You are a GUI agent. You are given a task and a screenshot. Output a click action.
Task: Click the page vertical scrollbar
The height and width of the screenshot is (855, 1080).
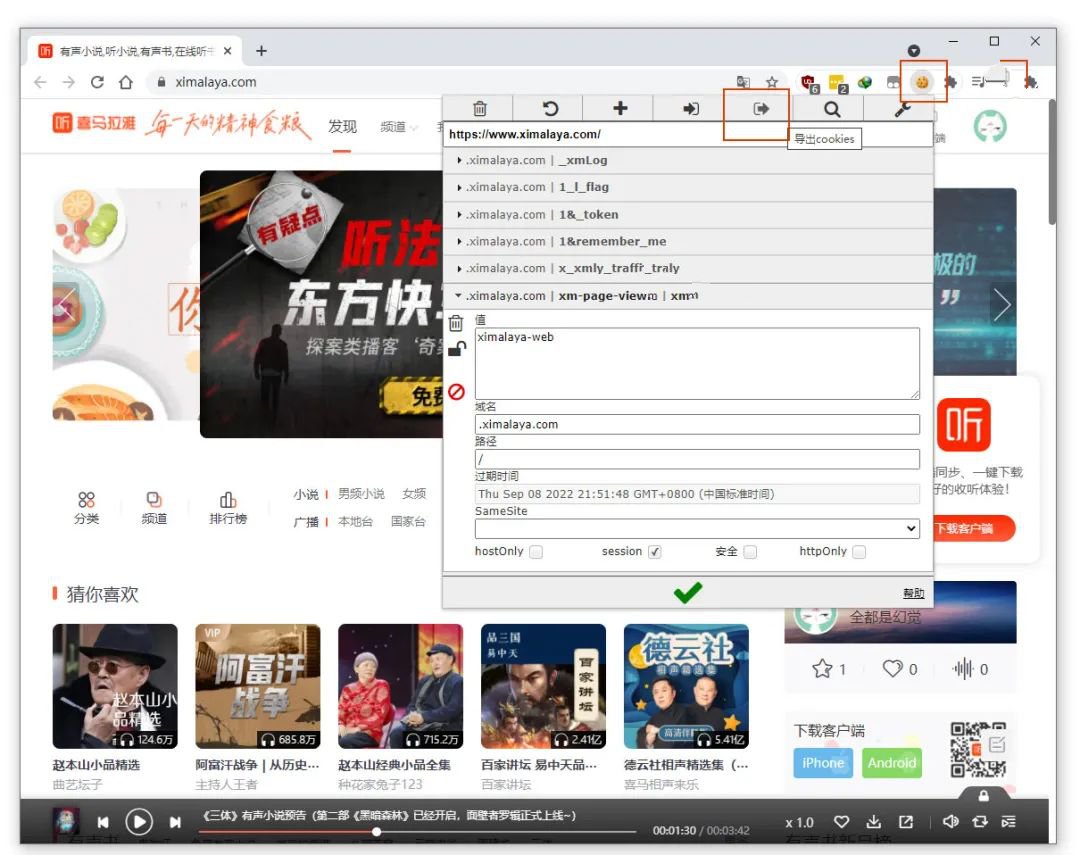(1052, 163)
